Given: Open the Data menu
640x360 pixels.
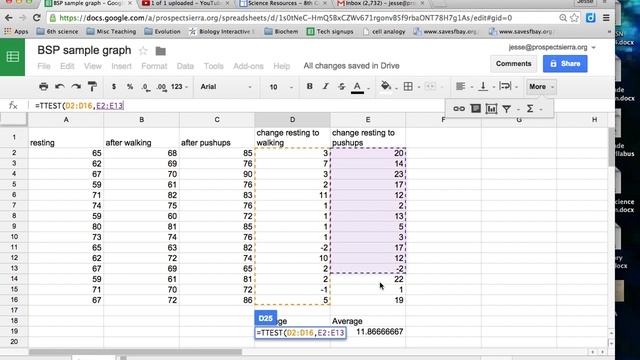Looking at the screenshot, I should click(185, 66).
